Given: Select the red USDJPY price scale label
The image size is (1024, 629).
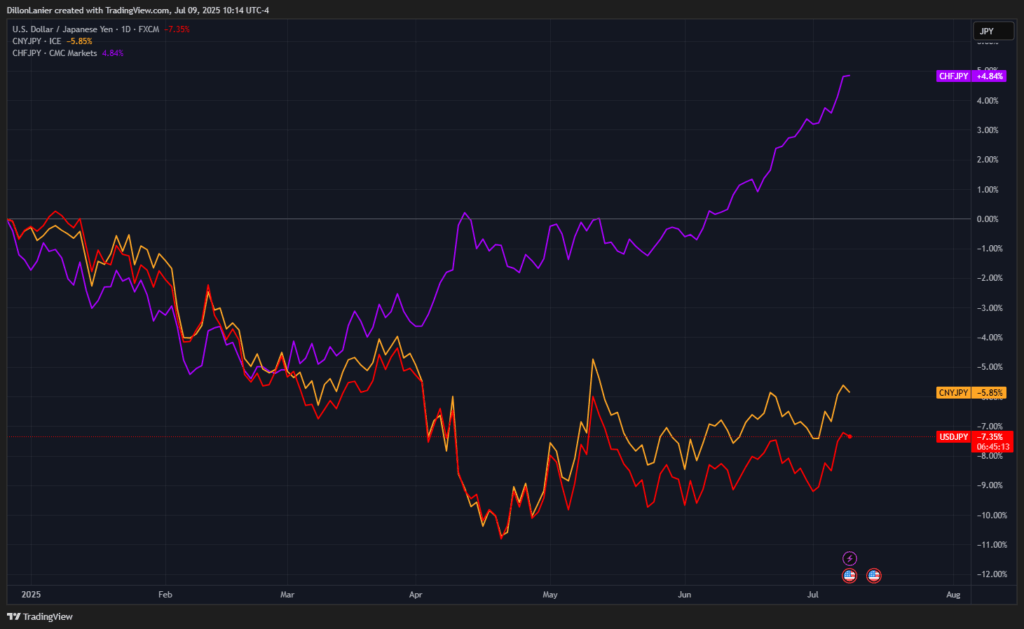Looking at the screenshot, I should click(x=971, y=437).
